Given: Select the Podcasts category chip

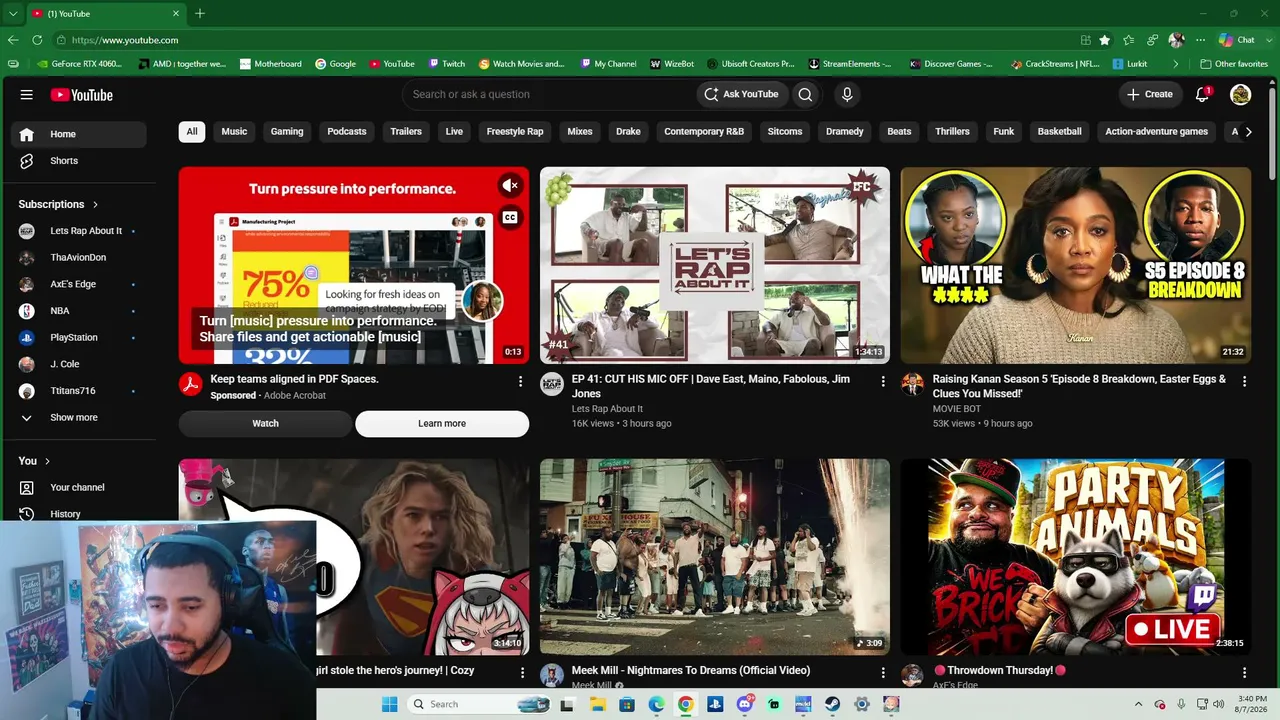Looking at the screenshot, I should pyautogui.click(x=347, y=132).
